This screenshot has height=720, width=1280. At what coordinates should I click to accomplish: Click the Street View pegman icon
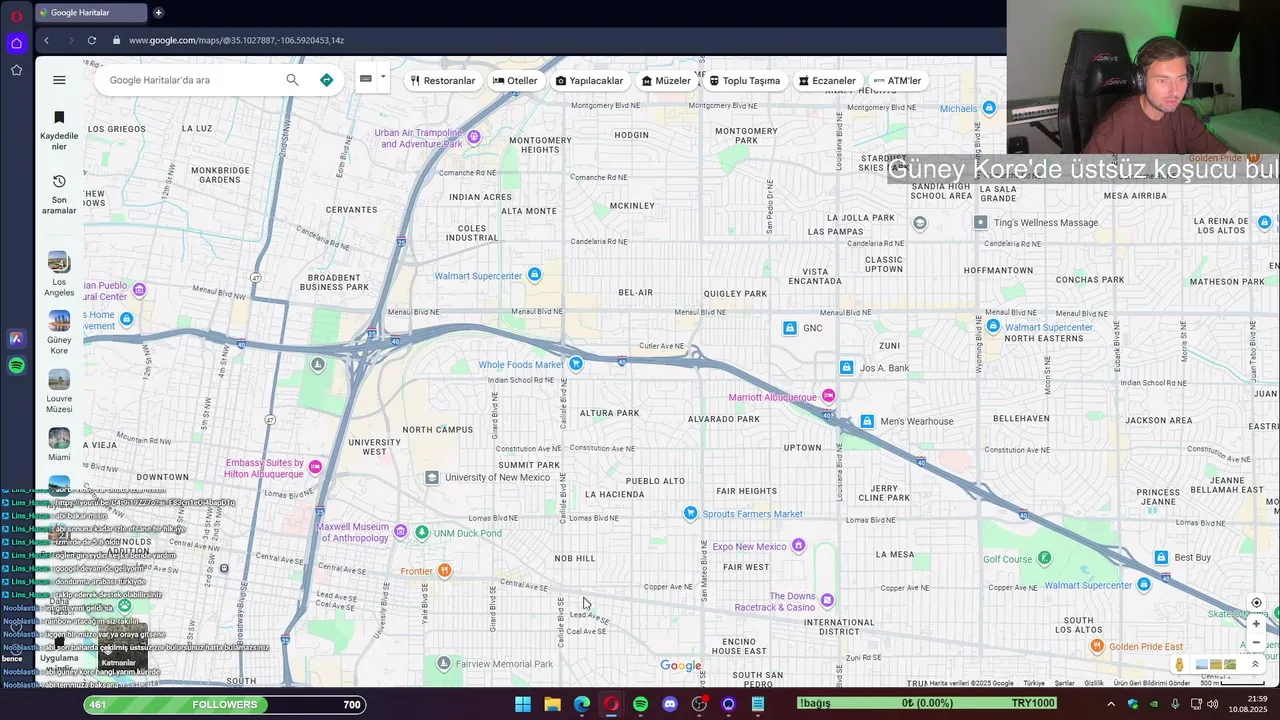[x=1180, y=665]
